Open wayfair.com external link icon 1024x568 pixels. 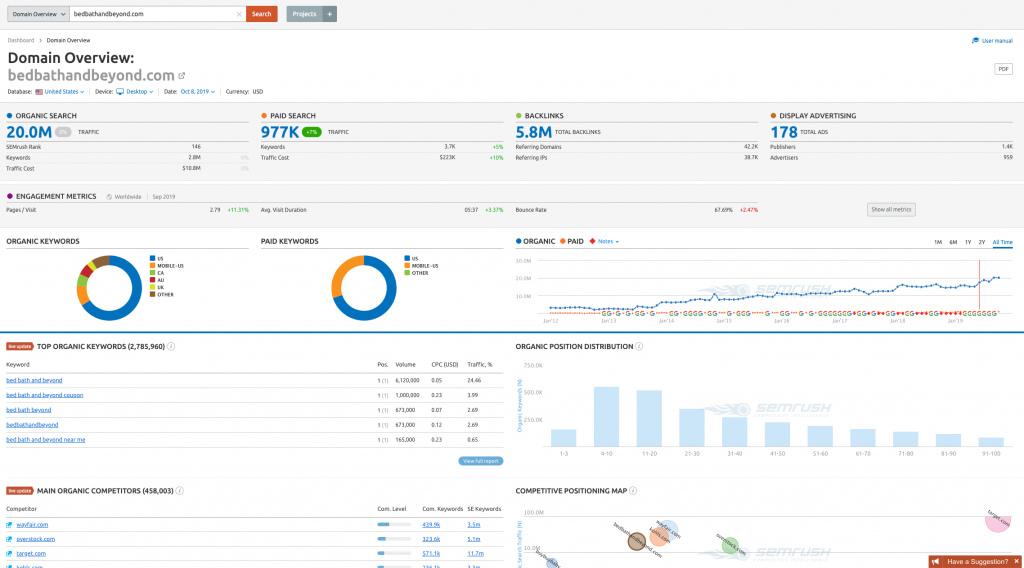[x=10, y=525]
